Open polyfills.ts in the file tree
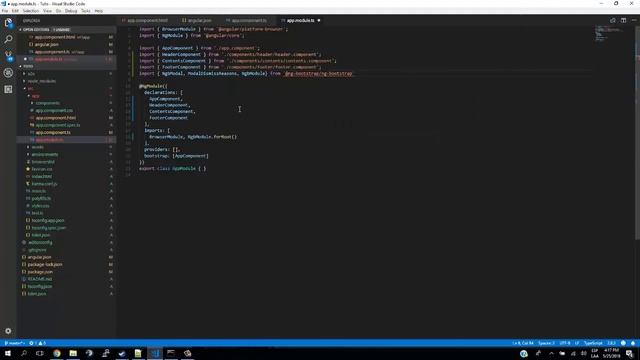This screenshot has width=640, height=360. (x=41, y=199)
